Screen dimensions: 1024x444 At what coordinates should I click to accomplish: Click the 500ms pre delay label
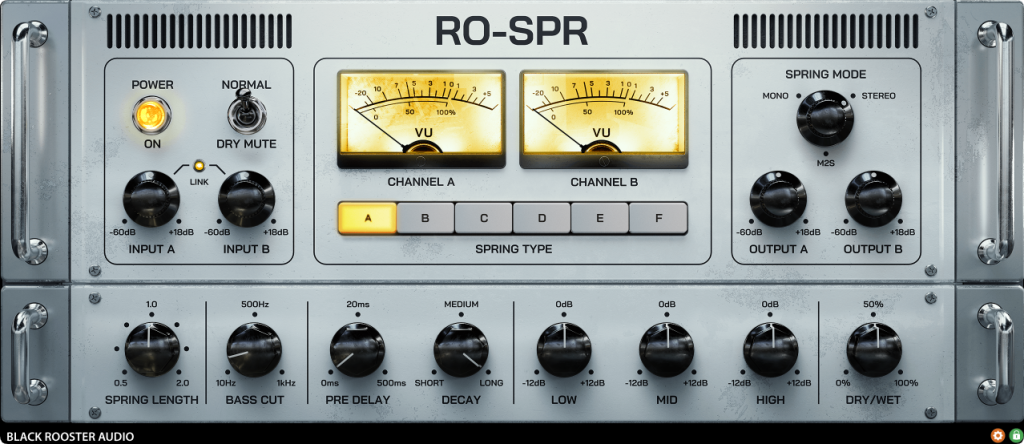click(x=391, y=383)
